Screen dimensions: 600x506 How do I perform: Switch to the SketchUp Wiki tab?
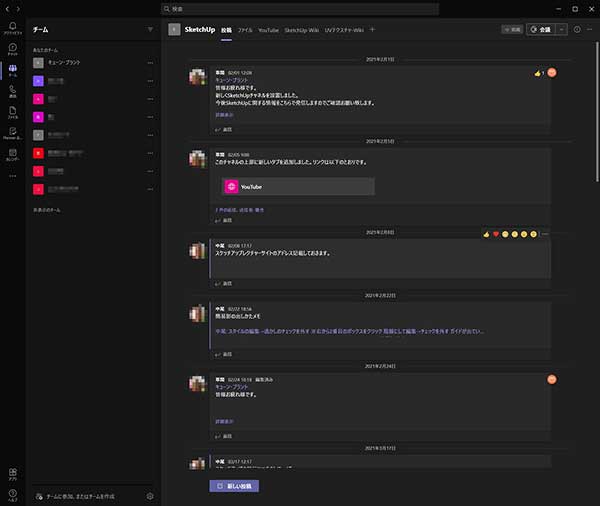tap(302, 30)
